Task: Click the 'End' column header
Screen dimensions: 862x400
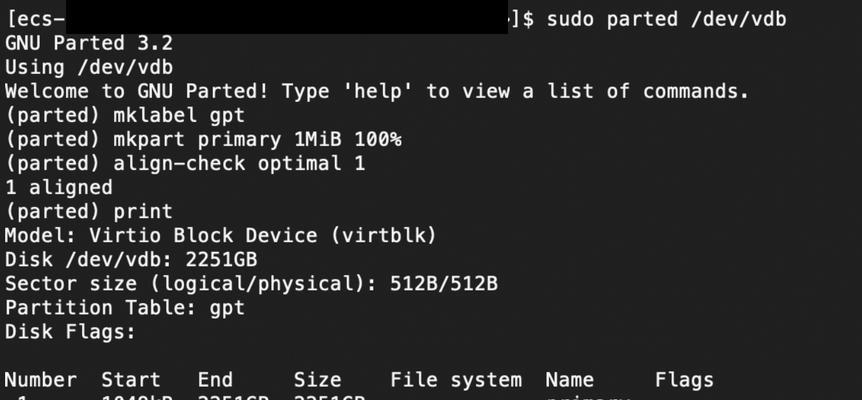Action: [x=216, y=380]
